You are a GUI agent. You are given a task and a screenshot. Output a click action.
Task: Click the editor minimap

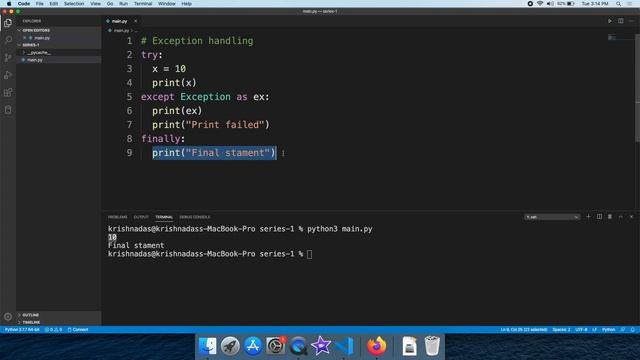click(621, 38)
